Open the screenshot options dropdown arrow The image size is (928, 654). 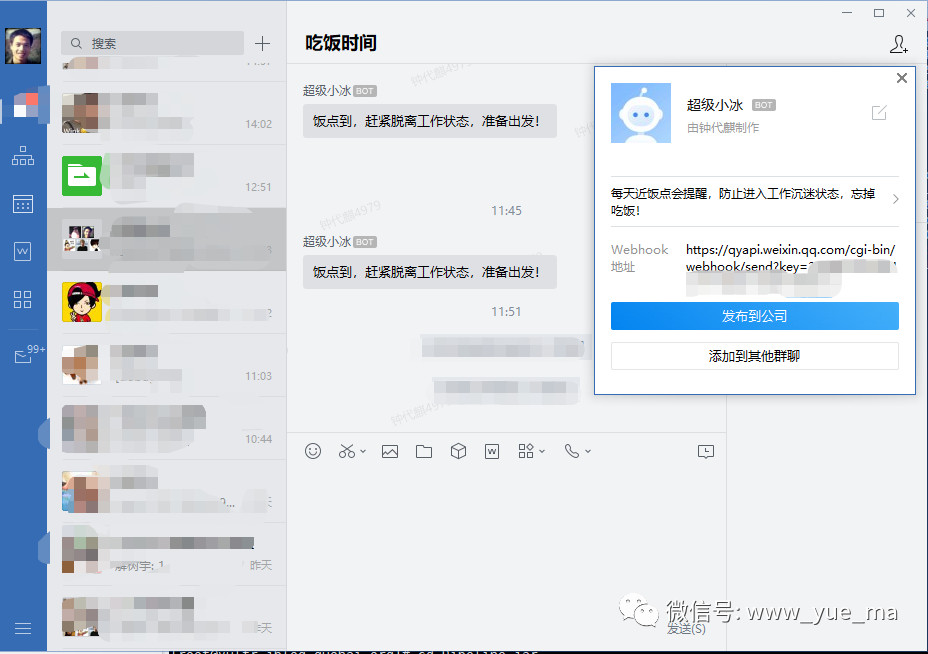click(x=363, y=452)
